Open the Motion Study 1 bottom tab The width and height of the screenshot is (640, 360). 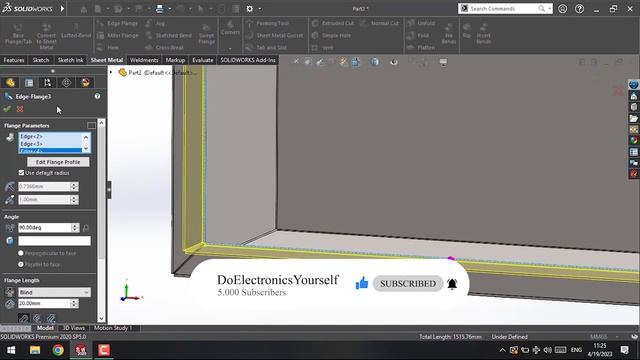(x=113, y=328)
